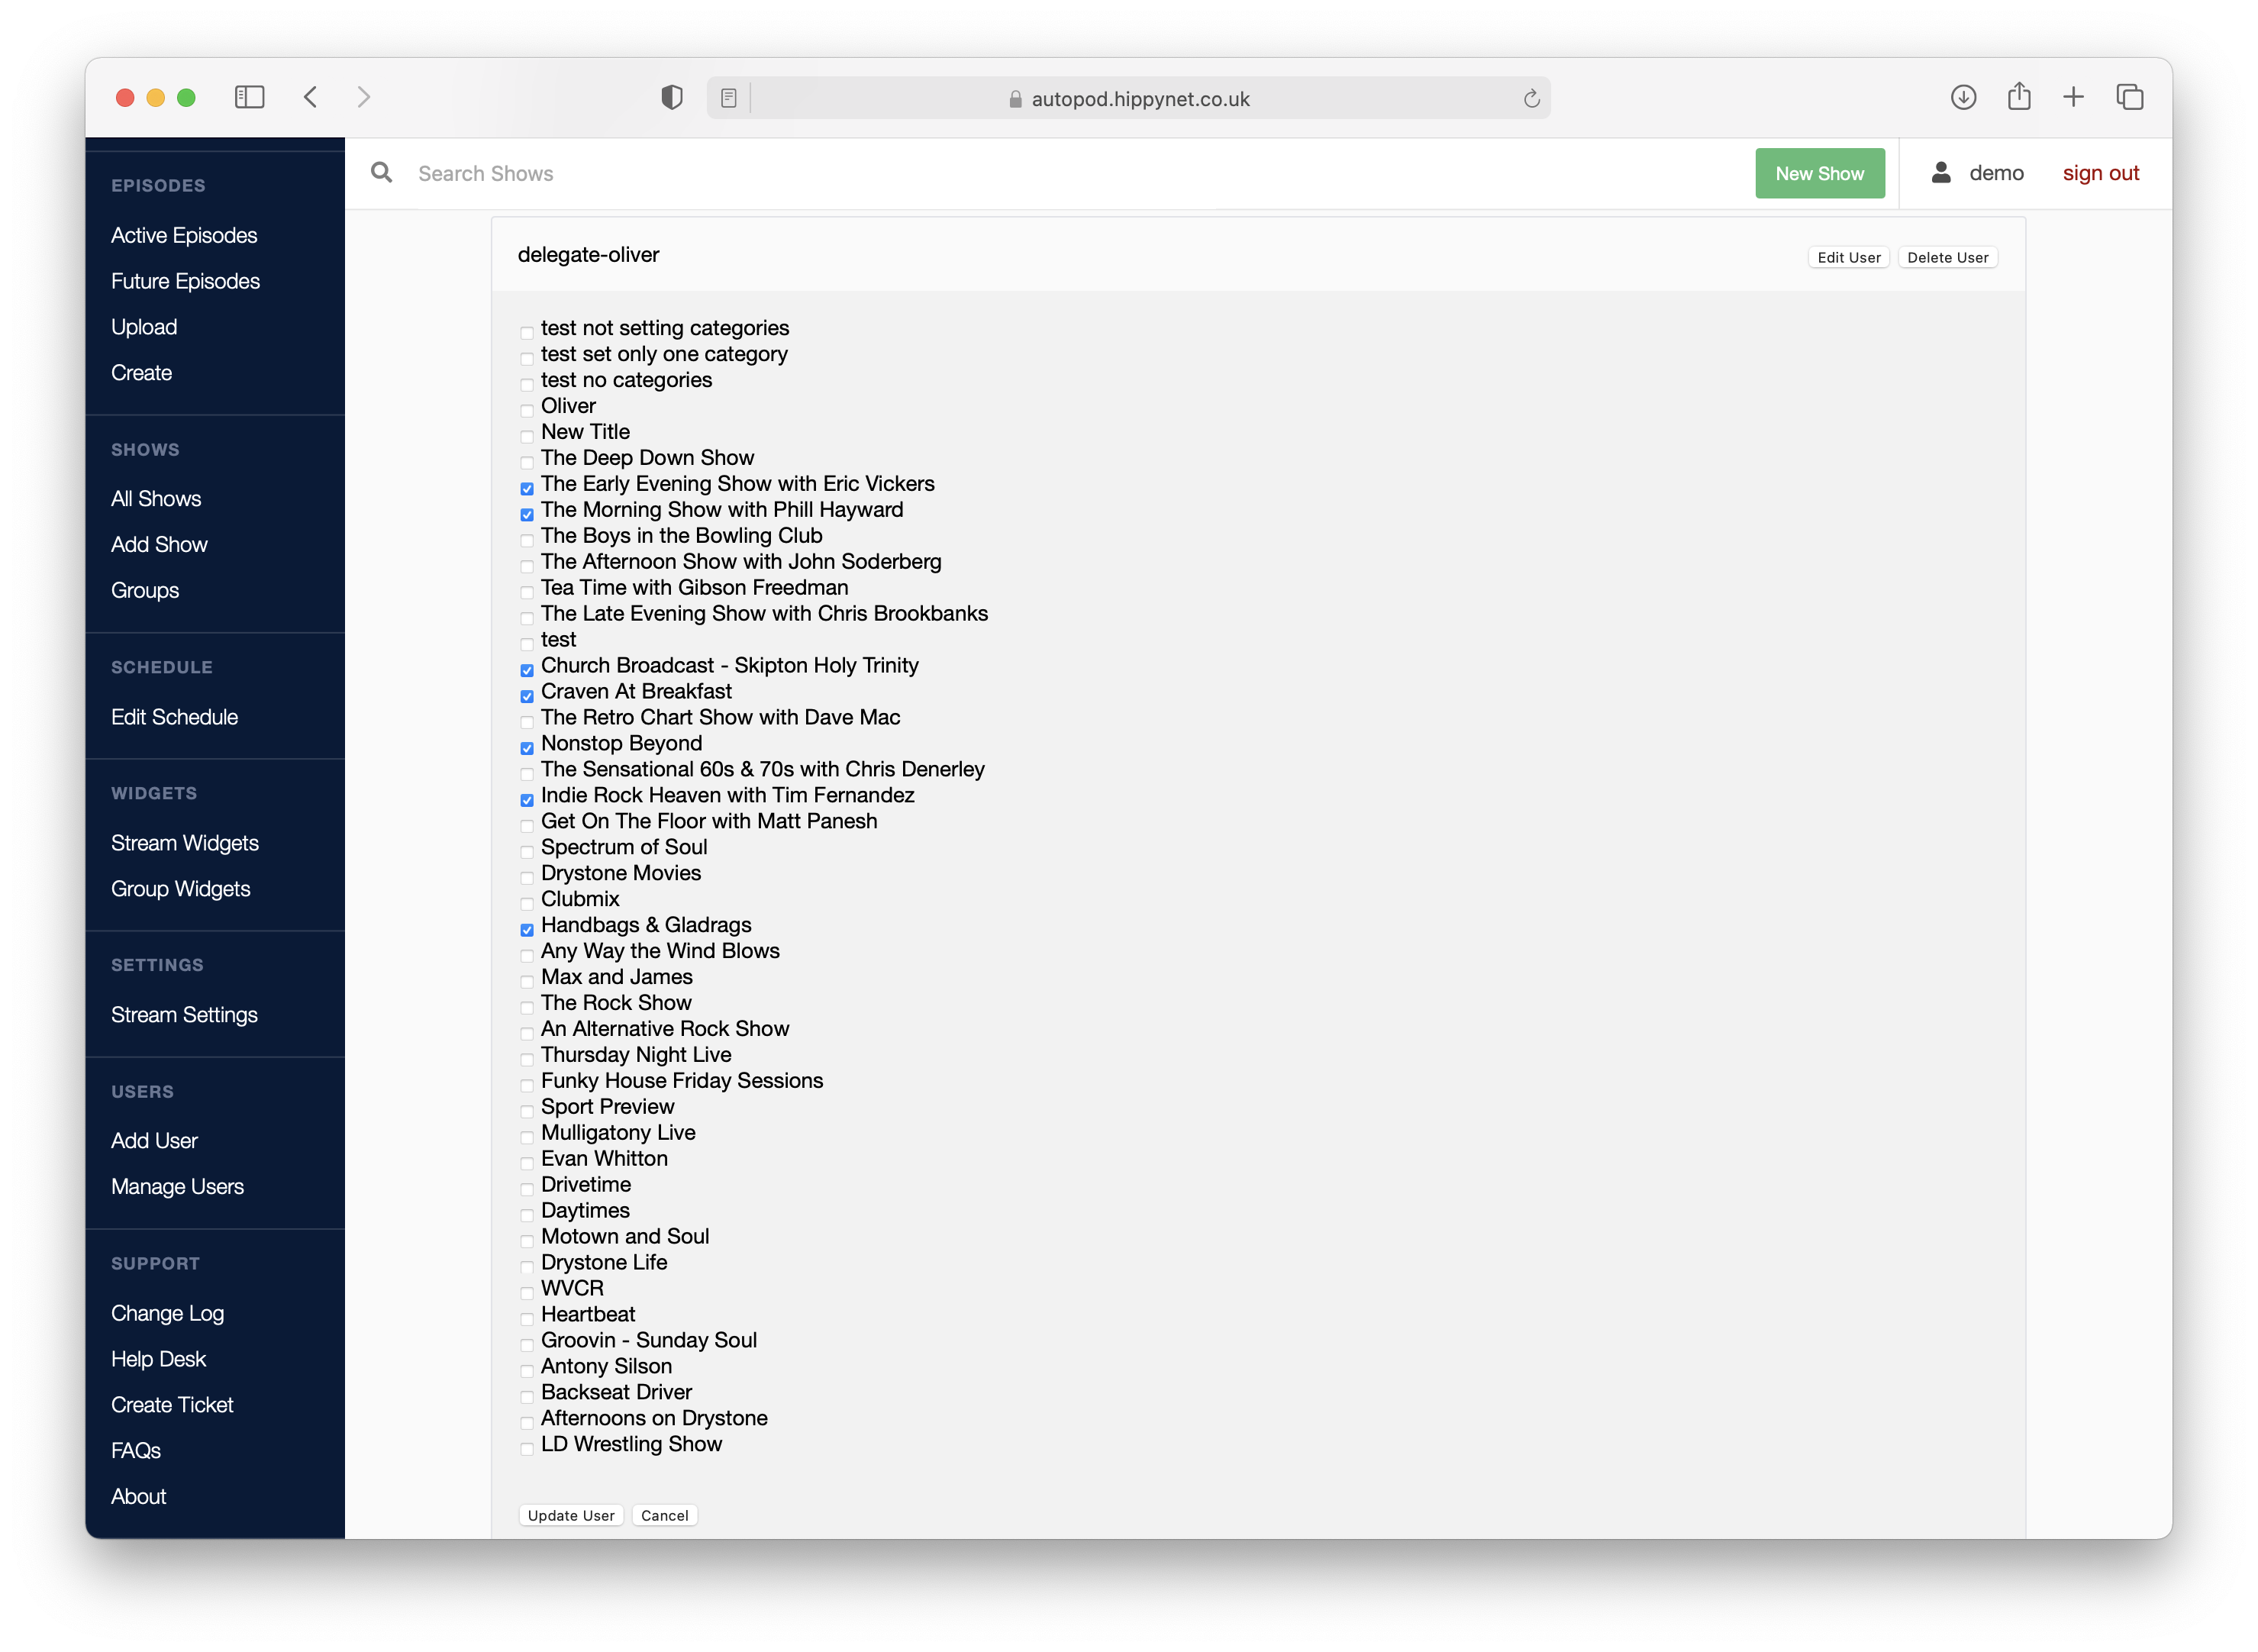
Task: Click the Edit User button for delegate-oliver
Action: pos(1850,258)
